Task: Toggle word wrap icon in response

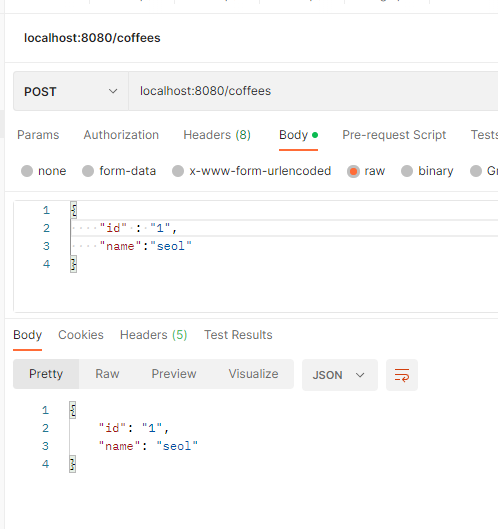Action: point(402,375)
